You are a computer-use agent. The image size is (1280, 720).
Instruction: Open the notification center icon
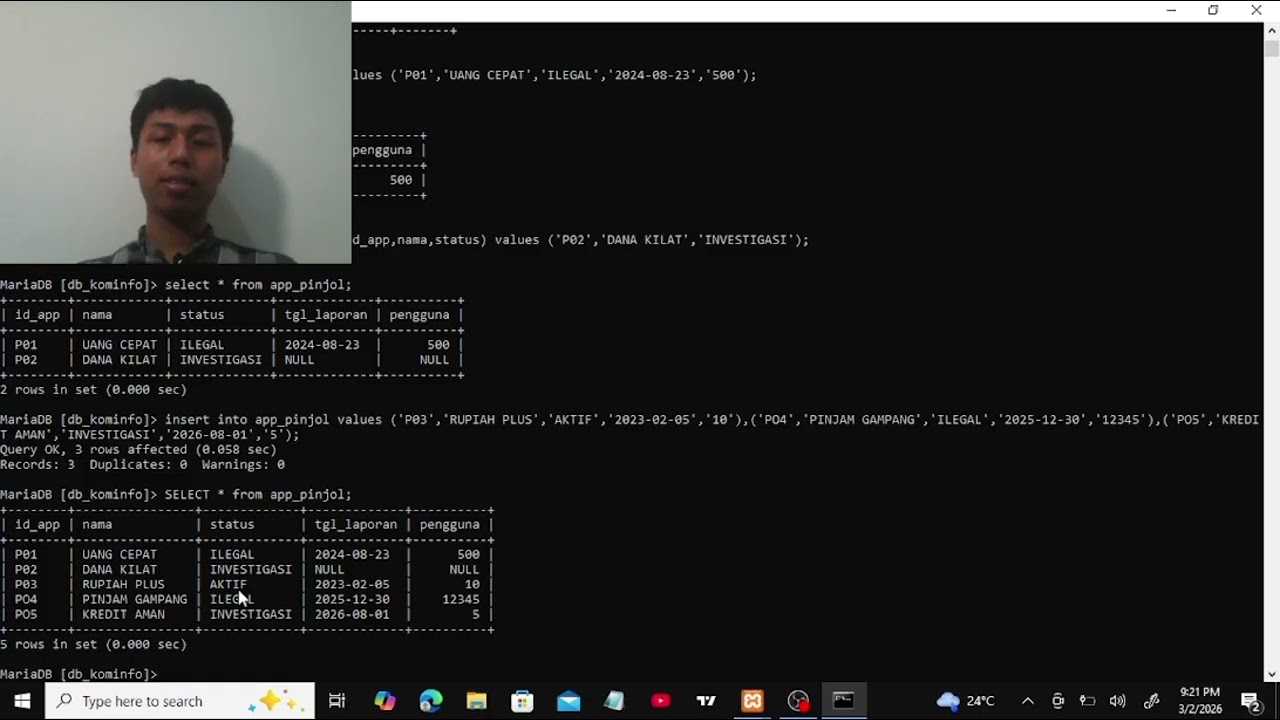1250,701
